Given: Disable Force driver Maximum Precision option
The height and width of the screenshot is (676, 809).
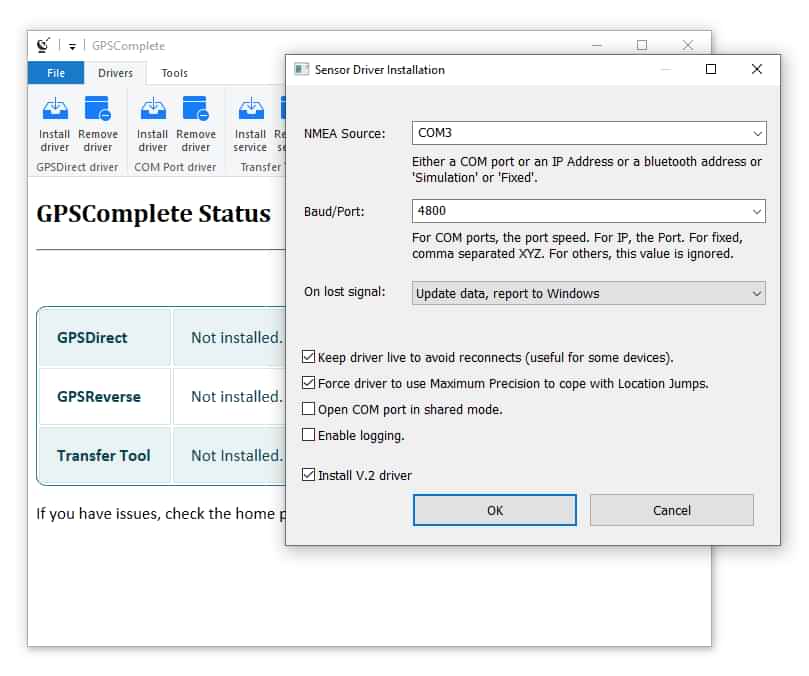Looking at the screenshot, I should click(309, 383).
